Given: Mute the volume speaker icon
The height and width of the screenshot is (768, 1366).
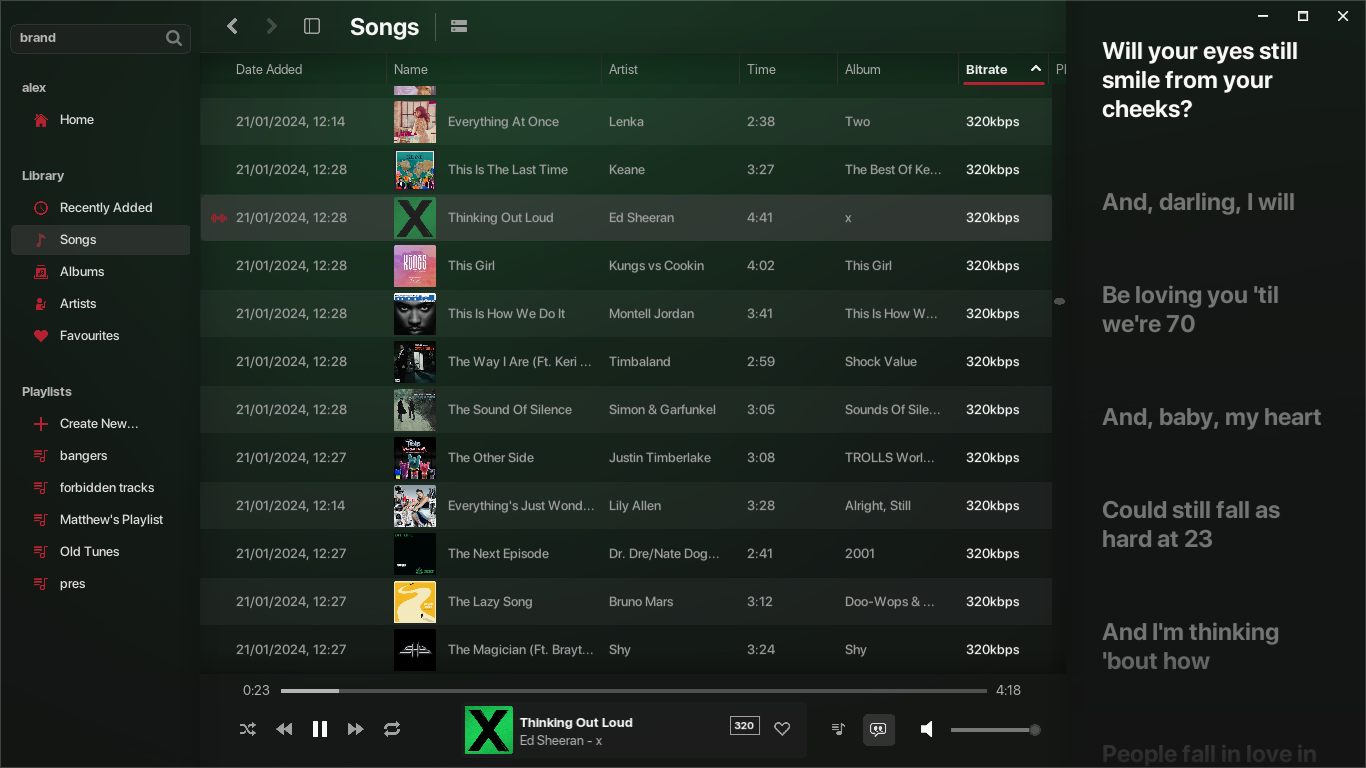Looking at the screenshot, I should [x=927, y=729].
